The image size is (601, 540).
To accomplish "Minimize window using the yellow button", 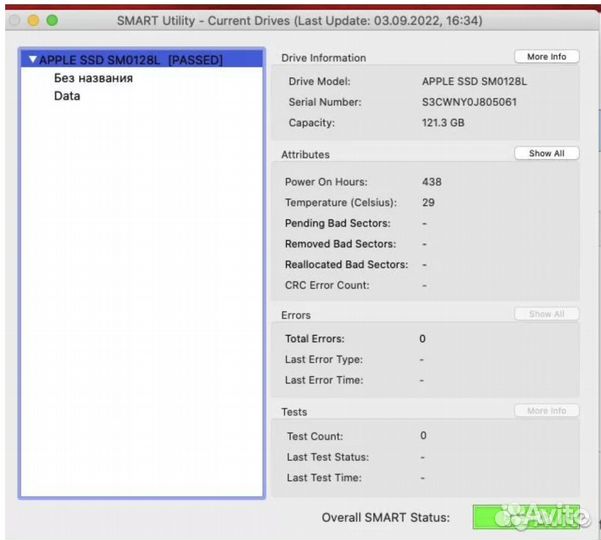I will tap(33, 20).
